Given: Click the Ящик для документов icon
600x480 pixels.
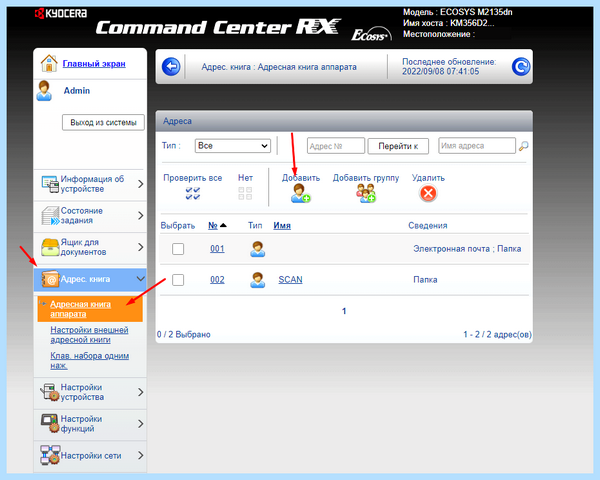Looking at the screenshot, I should tap(50, 247).
